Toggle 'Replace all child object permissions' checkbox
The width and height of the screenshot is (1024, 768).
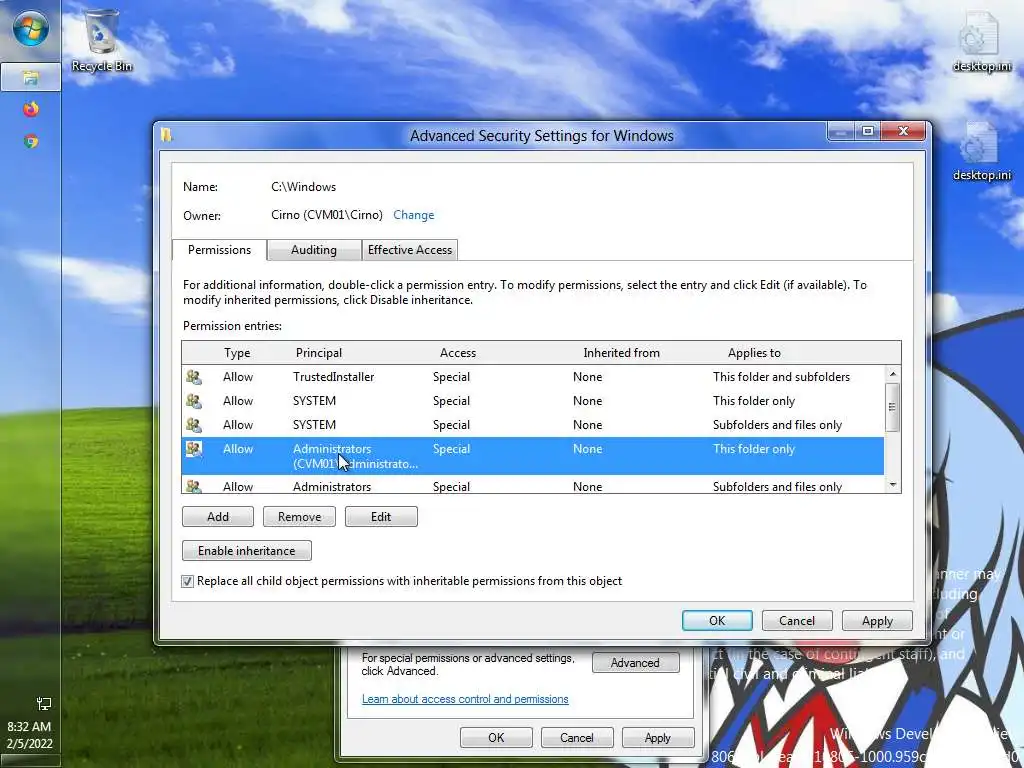point(187,581)
